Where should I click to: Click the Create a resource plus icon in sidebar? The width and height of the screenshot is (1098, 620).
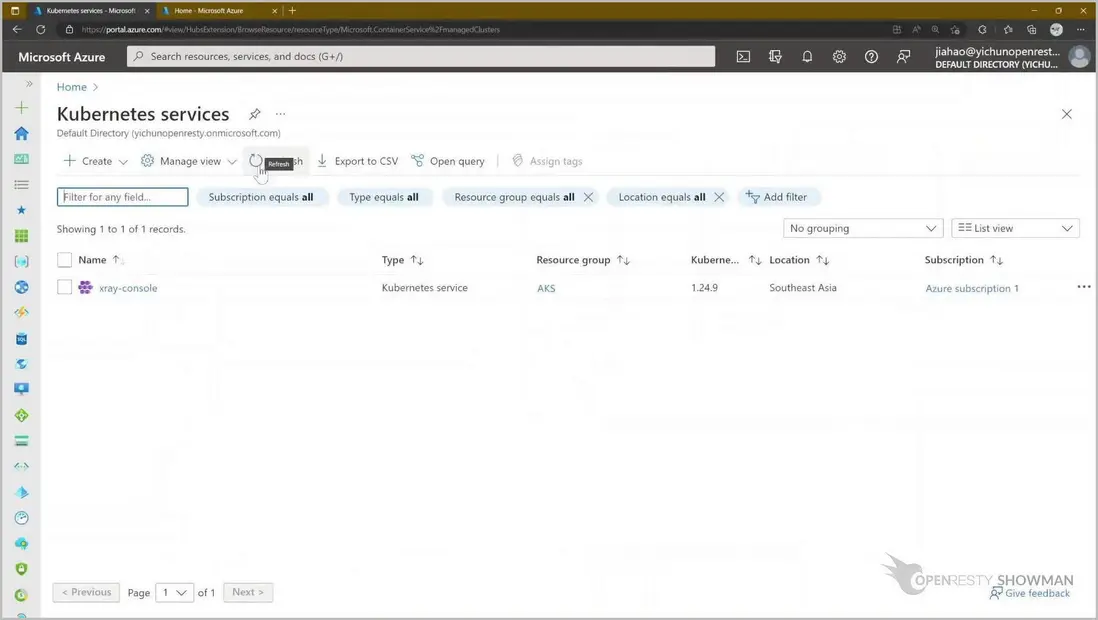coord(22,107)
